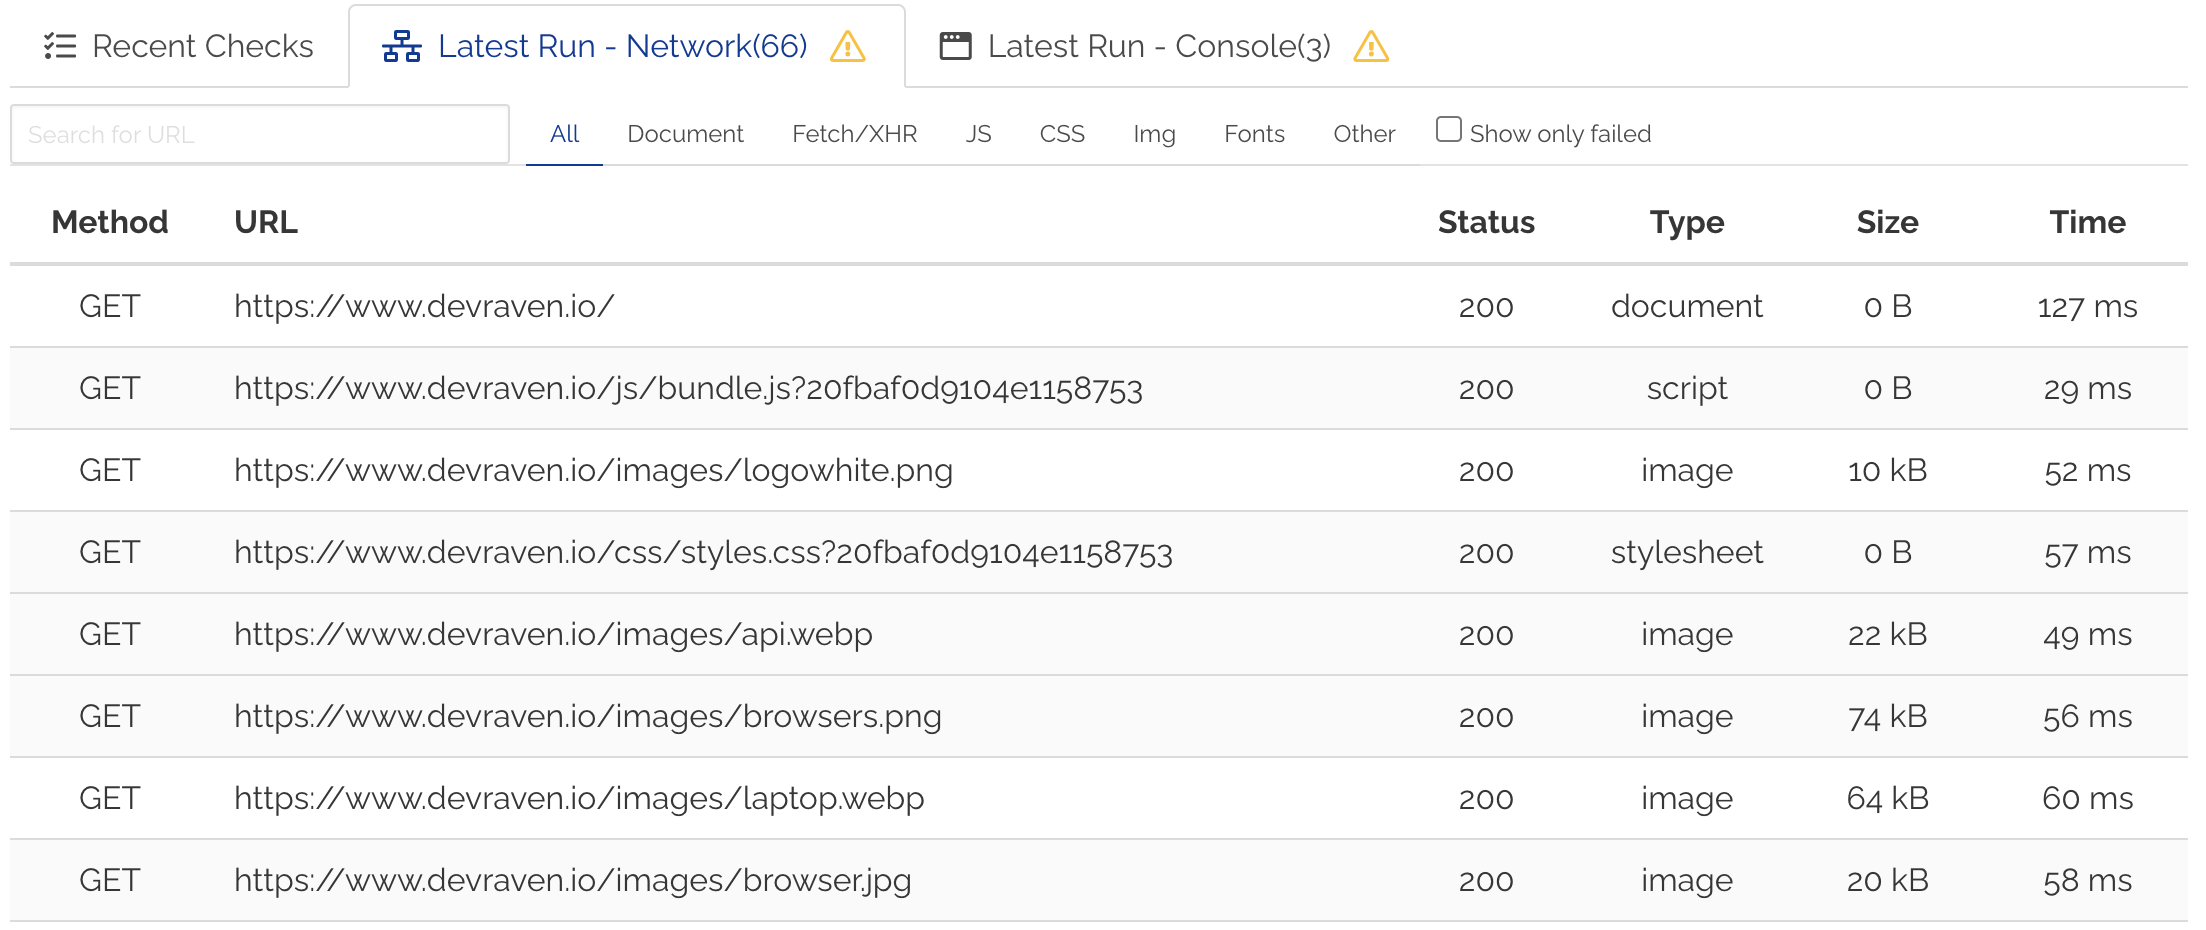Filter requests by CSS type
Screen dimensions: 2206x930
point(1061,133)
